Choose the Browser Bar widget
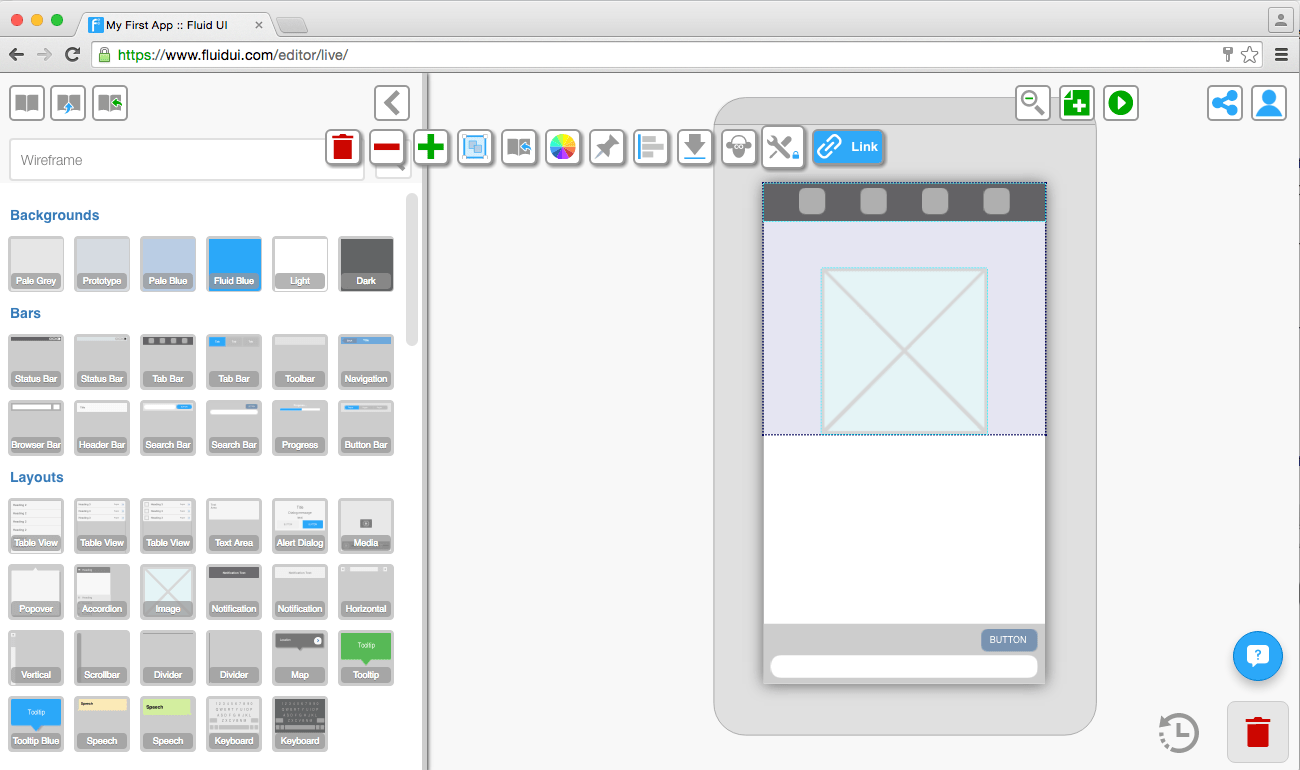Image resolution: width=1300 pixels, height=770 pixels. coord(36,428)
